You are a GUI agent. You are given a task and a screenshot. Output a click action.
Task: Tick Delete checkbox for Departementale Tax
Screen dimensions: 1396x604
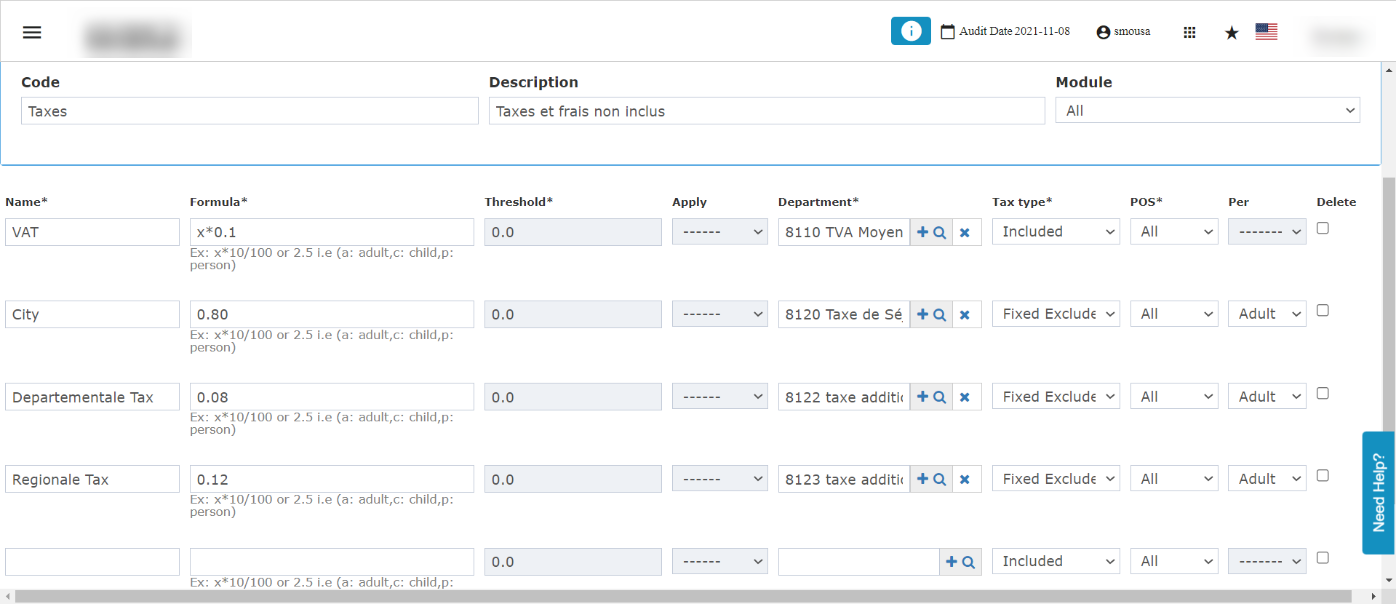point(1323,393)
